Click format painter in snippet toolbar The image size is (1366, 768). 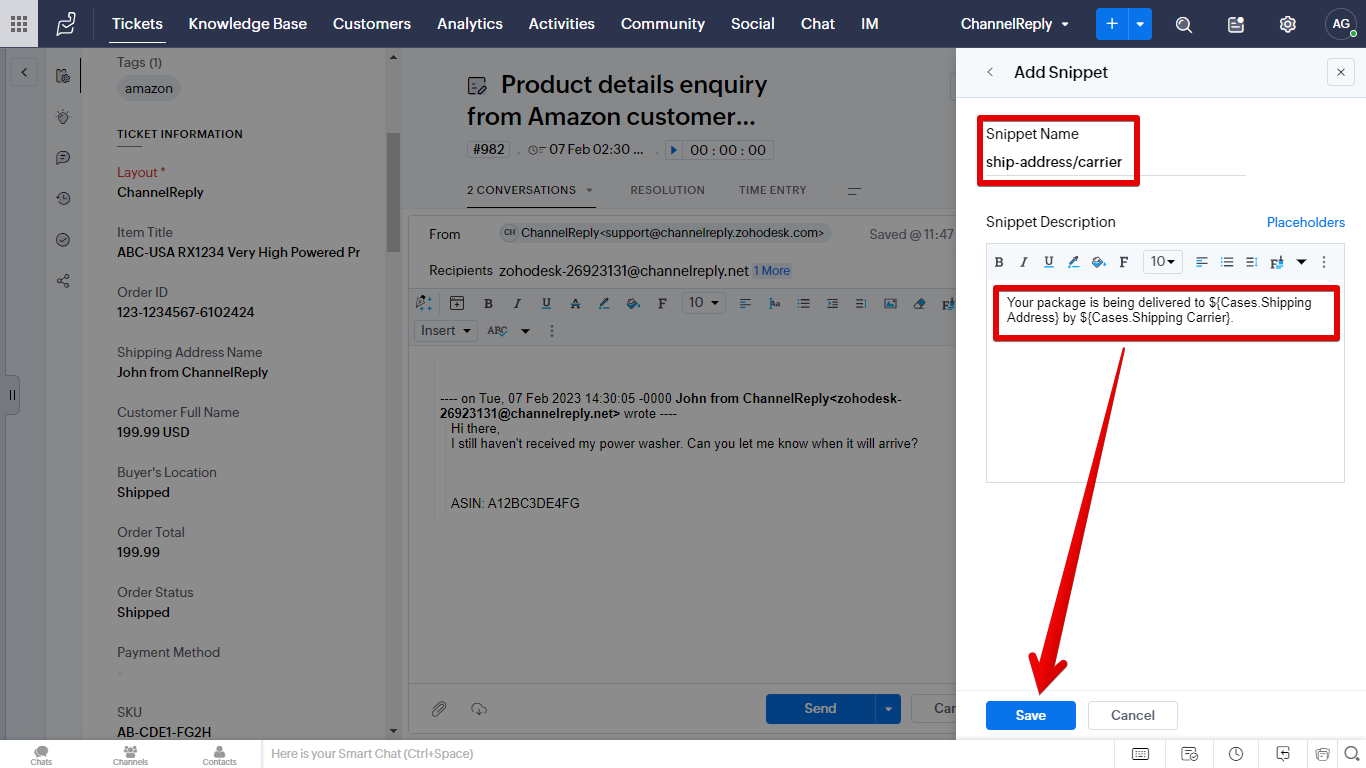pos(1276,262)
